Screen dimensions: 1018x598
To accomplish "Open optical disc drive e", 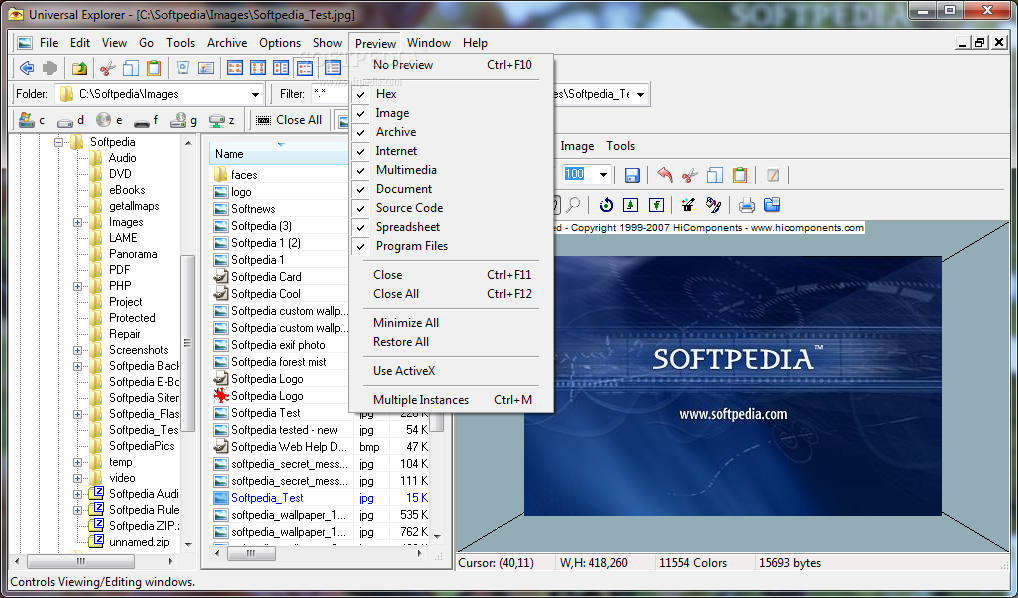I will tap(109, 120).
